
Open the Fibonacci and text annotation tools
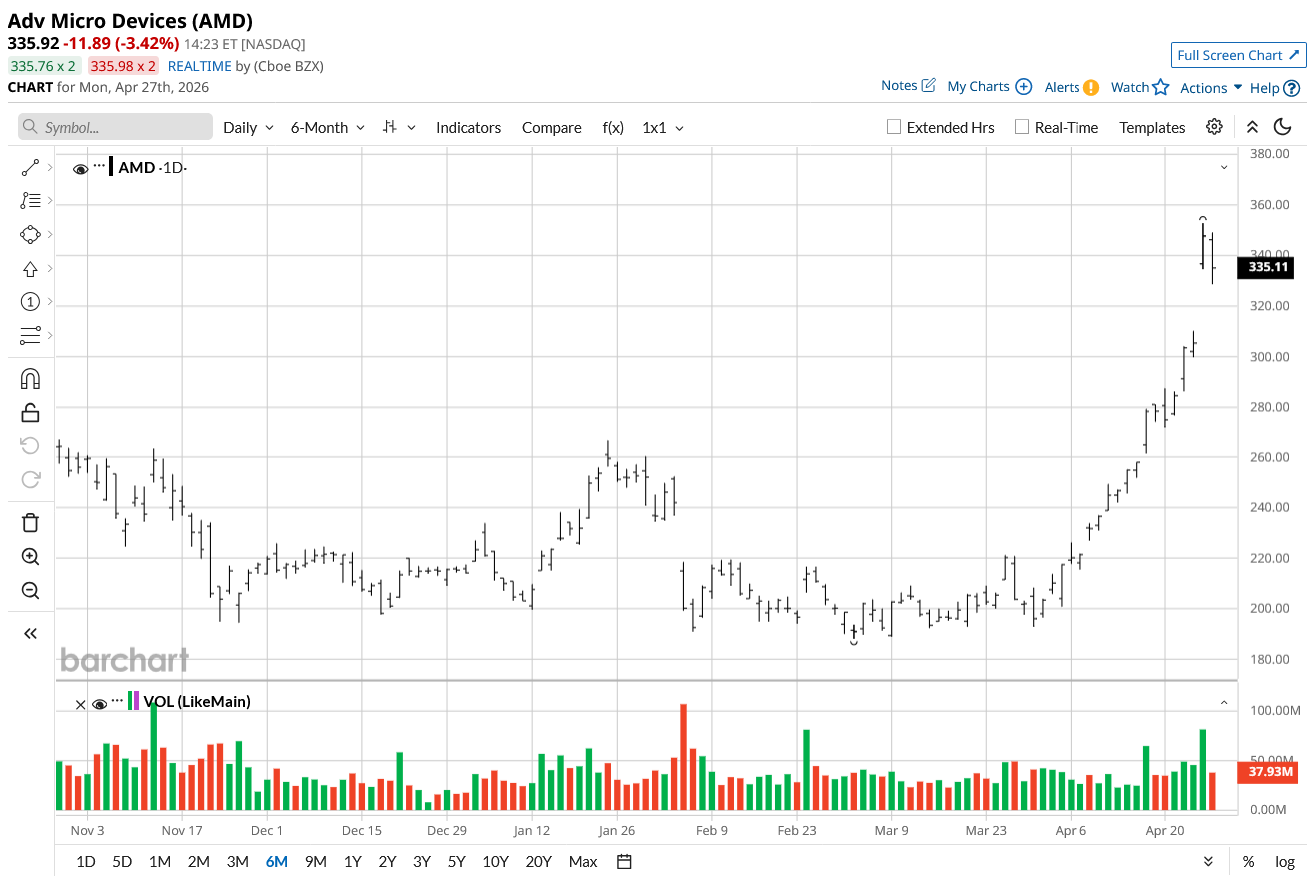[x=30, y=201]
